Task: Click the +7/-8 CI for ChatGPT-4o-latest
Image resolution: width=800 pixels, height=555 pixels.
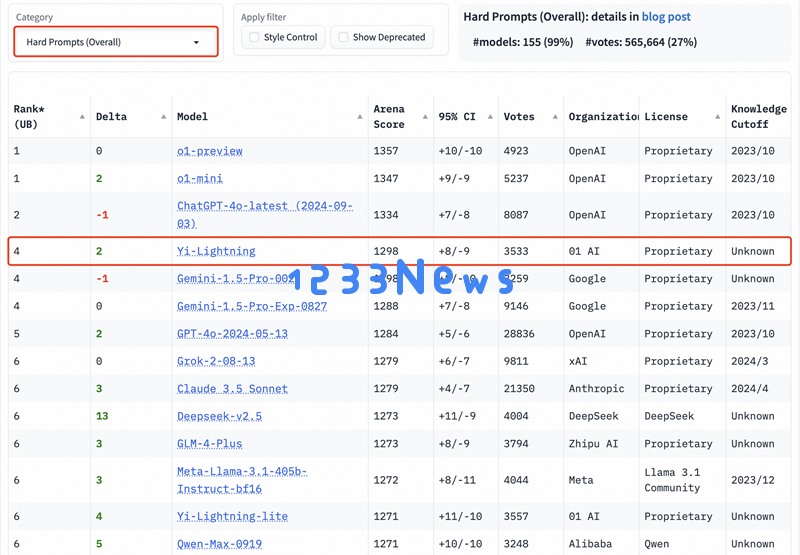Action: (454, 215)
